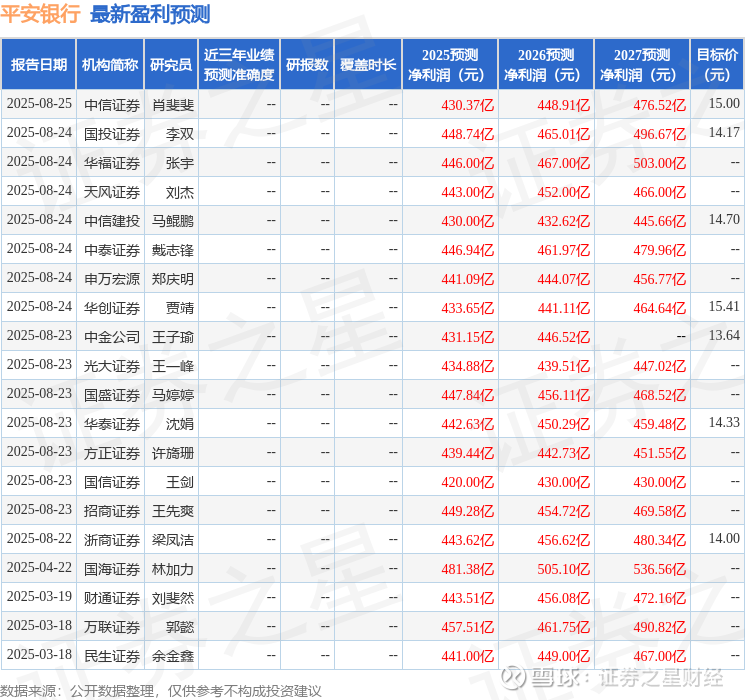This screenshot has width=745, height=700.
Task: Click the 2025预测净利润 column header
Action: [x=450, y=65]
